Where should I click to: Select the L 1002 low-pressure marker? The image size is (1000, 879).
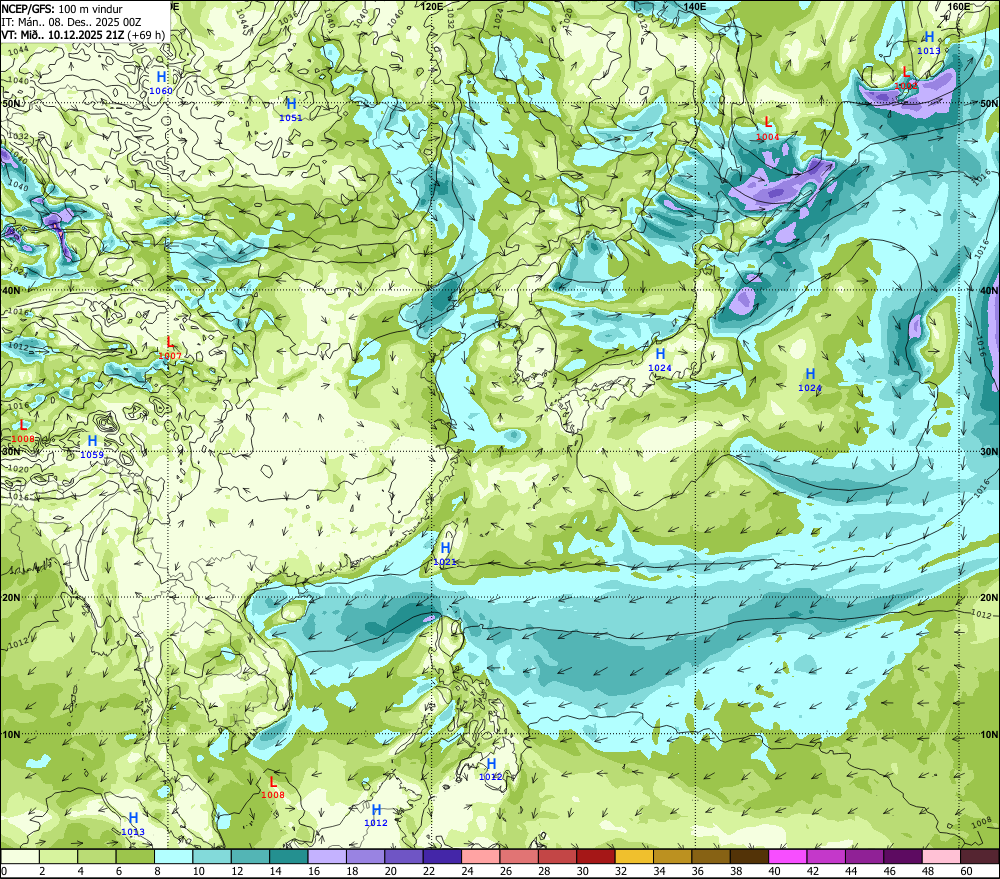[906, 78]
